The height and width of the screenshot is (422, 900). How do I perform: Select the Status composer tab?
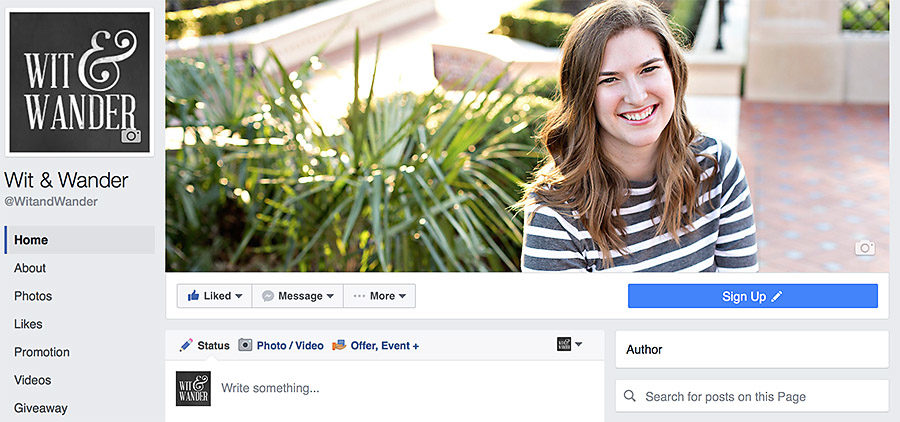(204, 345)
